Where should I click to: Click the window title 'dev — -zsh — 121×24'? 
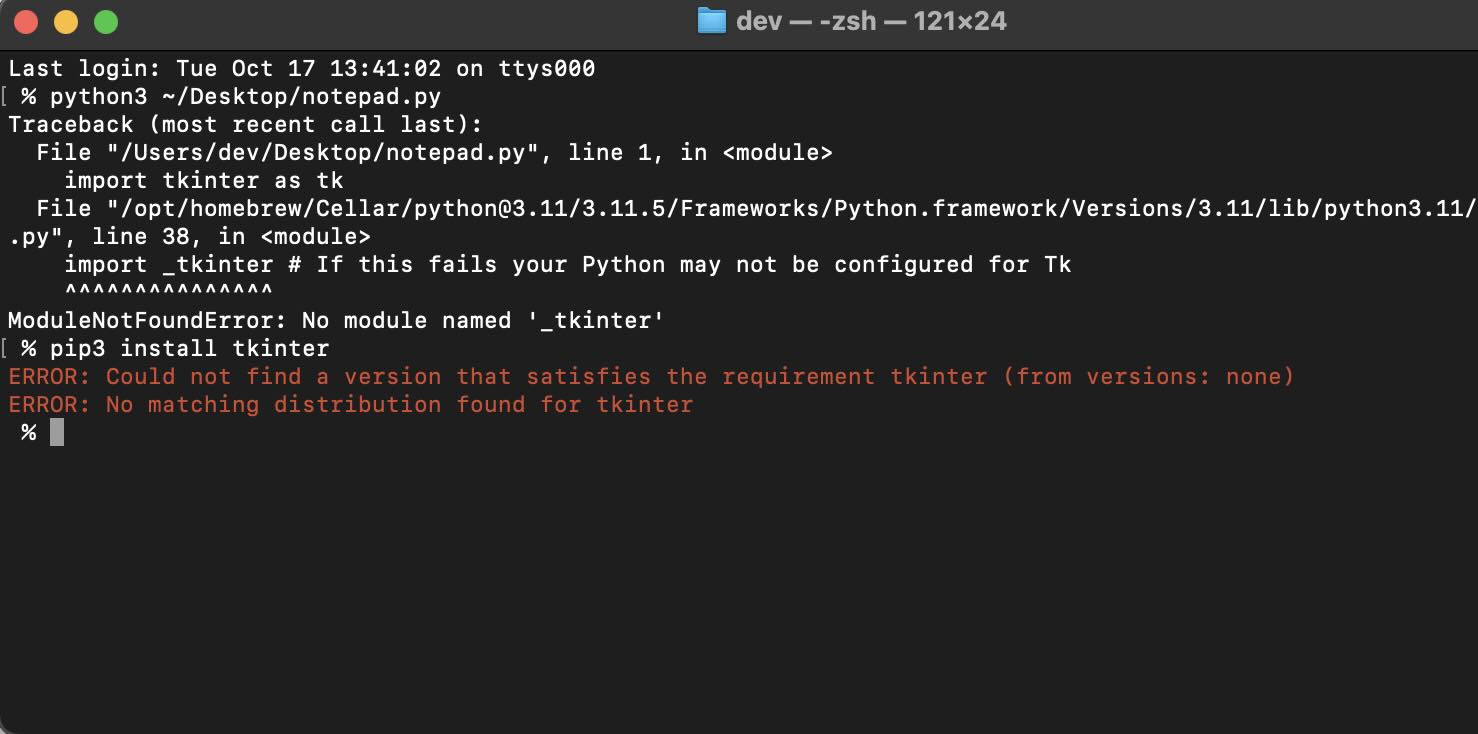point(870,21)
